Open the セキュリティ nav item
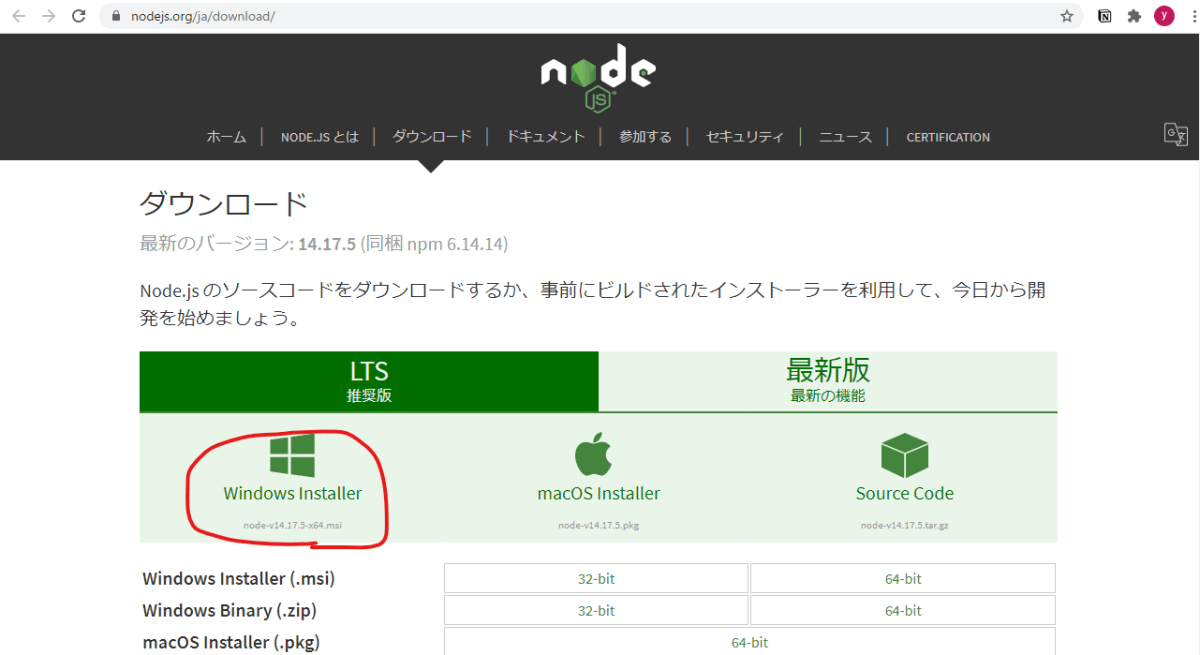This screenshot has height=655, width=1200. point(745,137)
